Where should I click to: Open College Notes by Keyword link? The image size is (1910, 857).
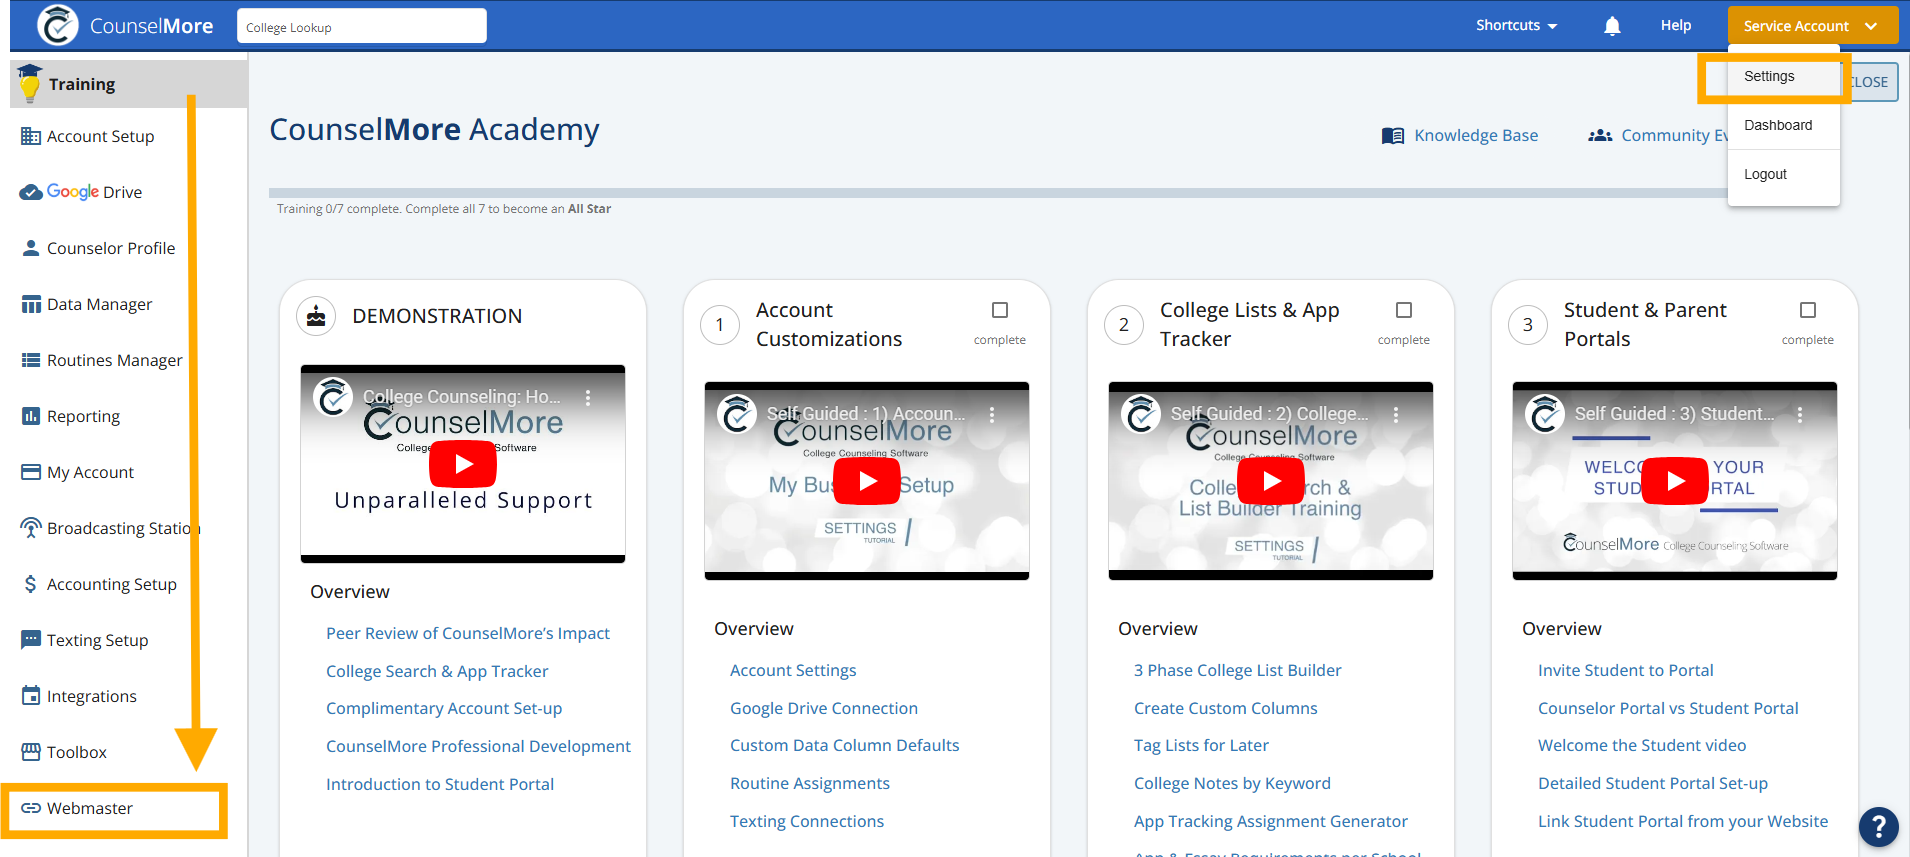(1232, 783)
